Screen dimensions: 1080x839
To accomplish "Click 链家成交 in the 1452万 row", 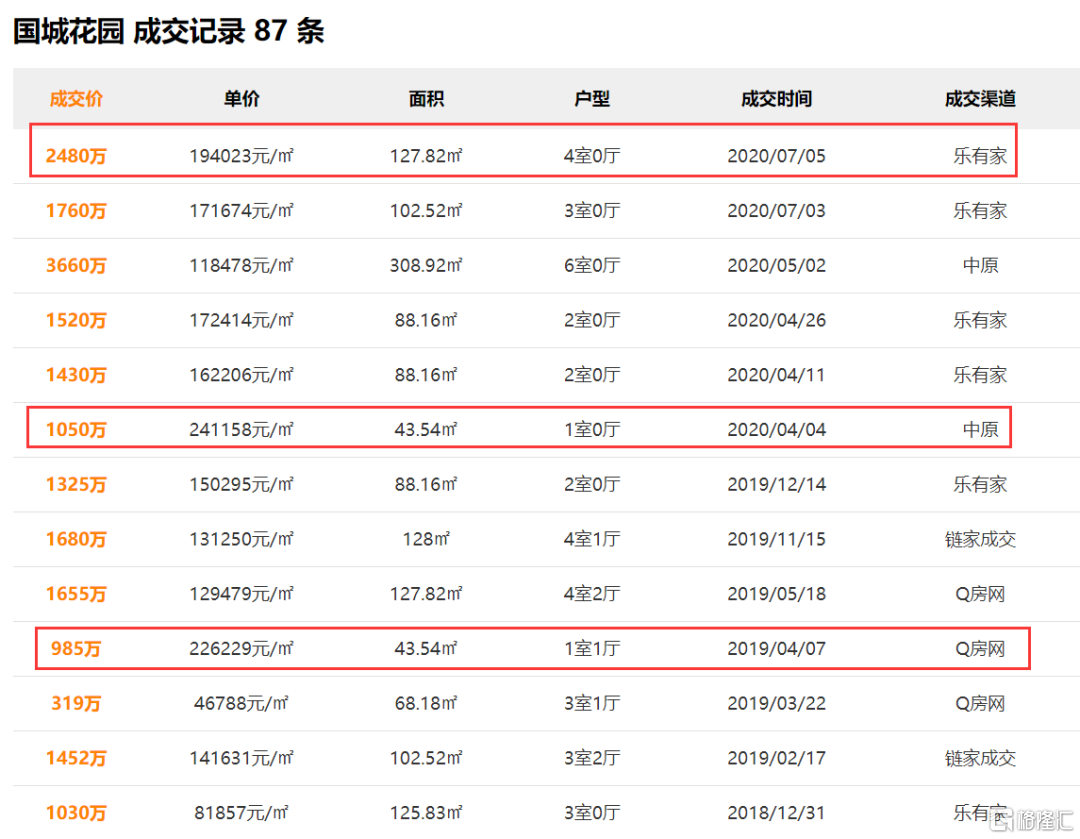I will click(x=980, y=759).
